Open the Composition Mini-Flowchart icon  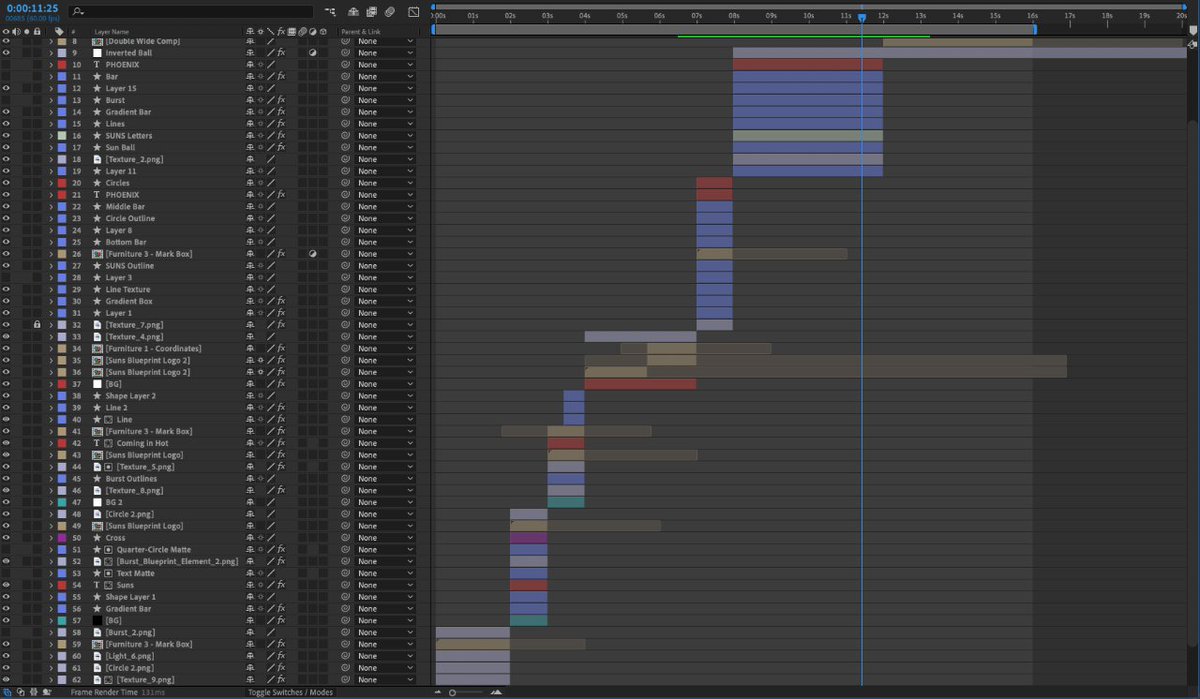pos(331,12)
